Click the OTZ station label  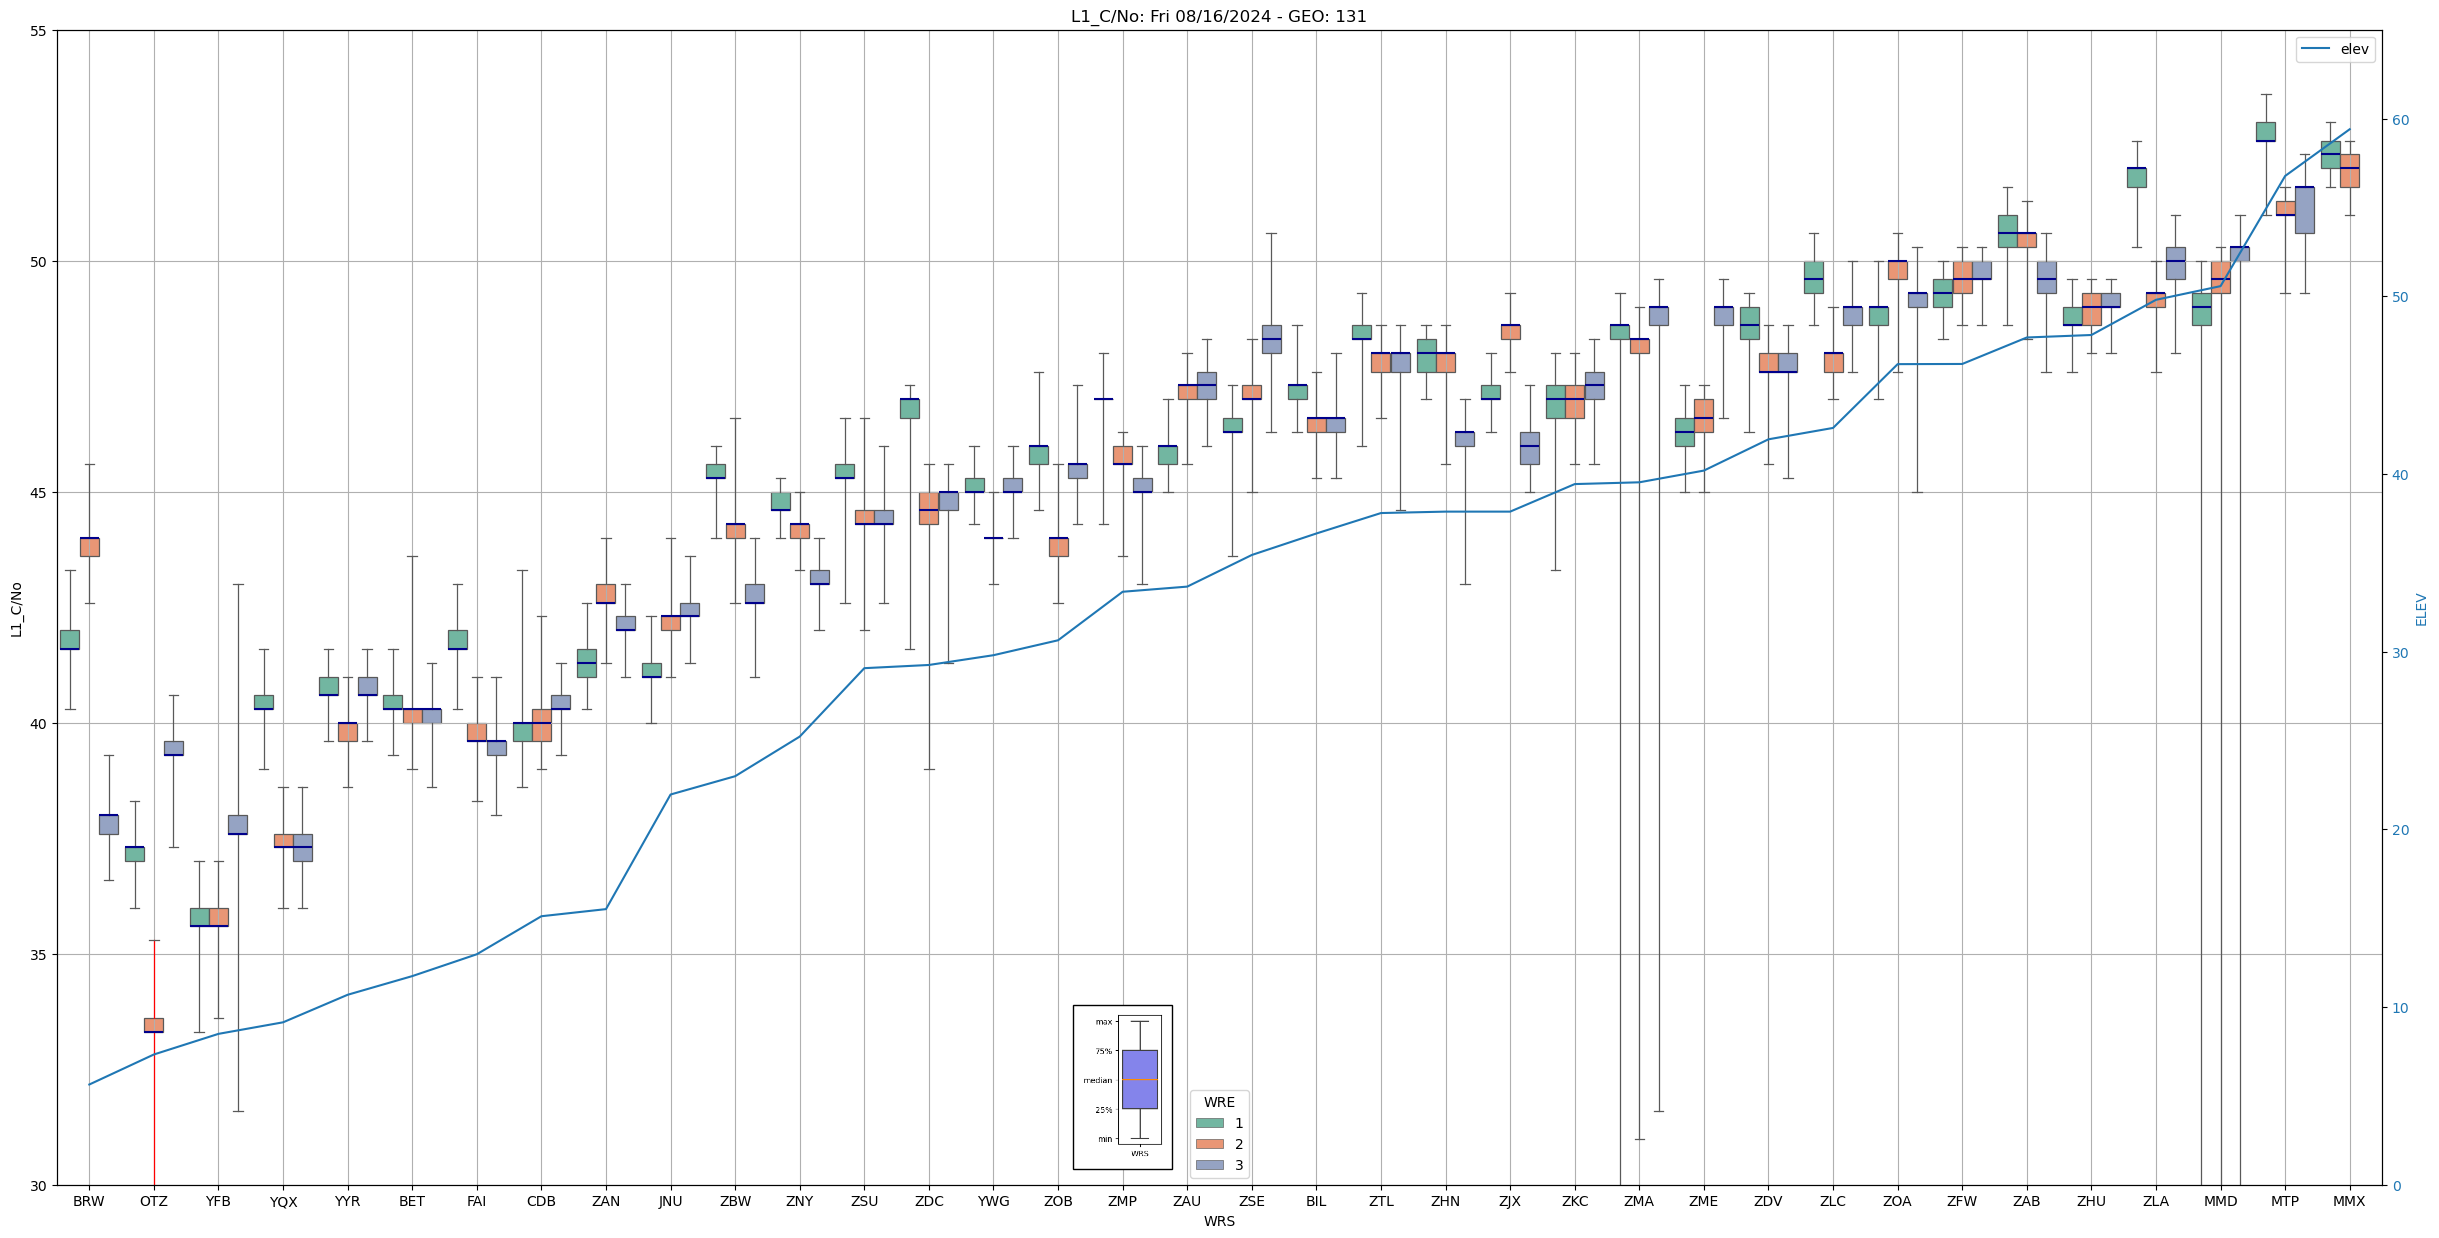coord(154,1201)
